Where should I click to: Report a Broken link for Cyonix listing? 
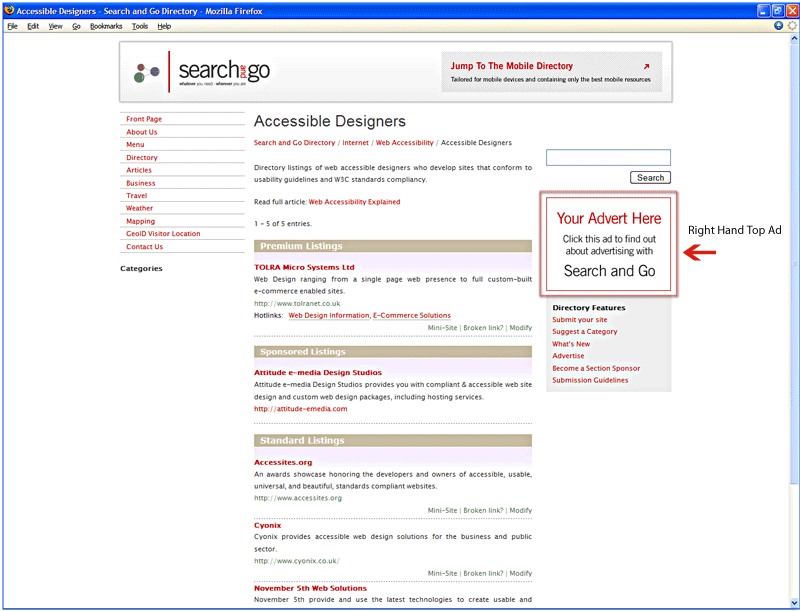(x=483, y=574)
